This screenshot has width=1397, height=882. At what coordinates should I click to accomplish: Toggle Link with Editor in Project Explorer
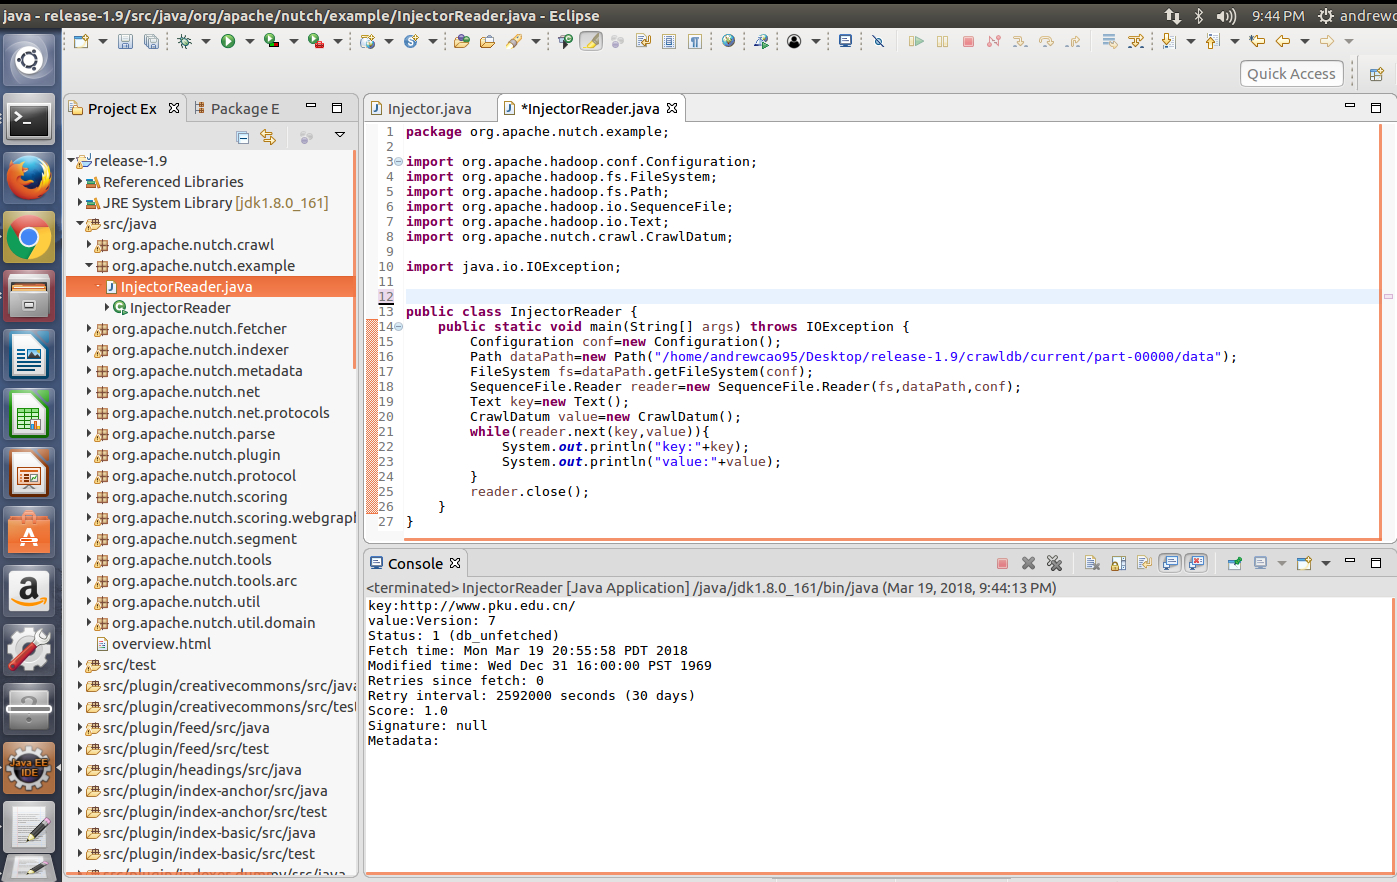click(x=268, y=137)
